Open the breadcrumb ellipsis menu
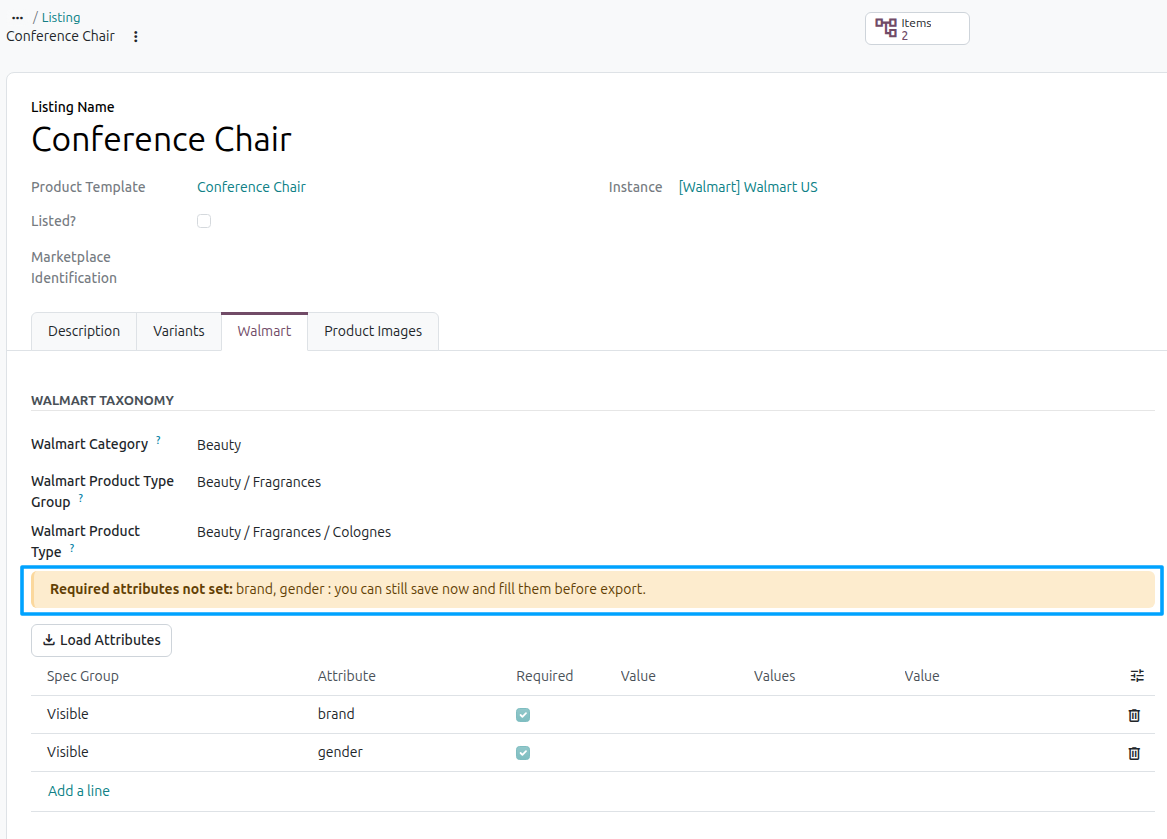1167x839 pixels. point(18,17)
